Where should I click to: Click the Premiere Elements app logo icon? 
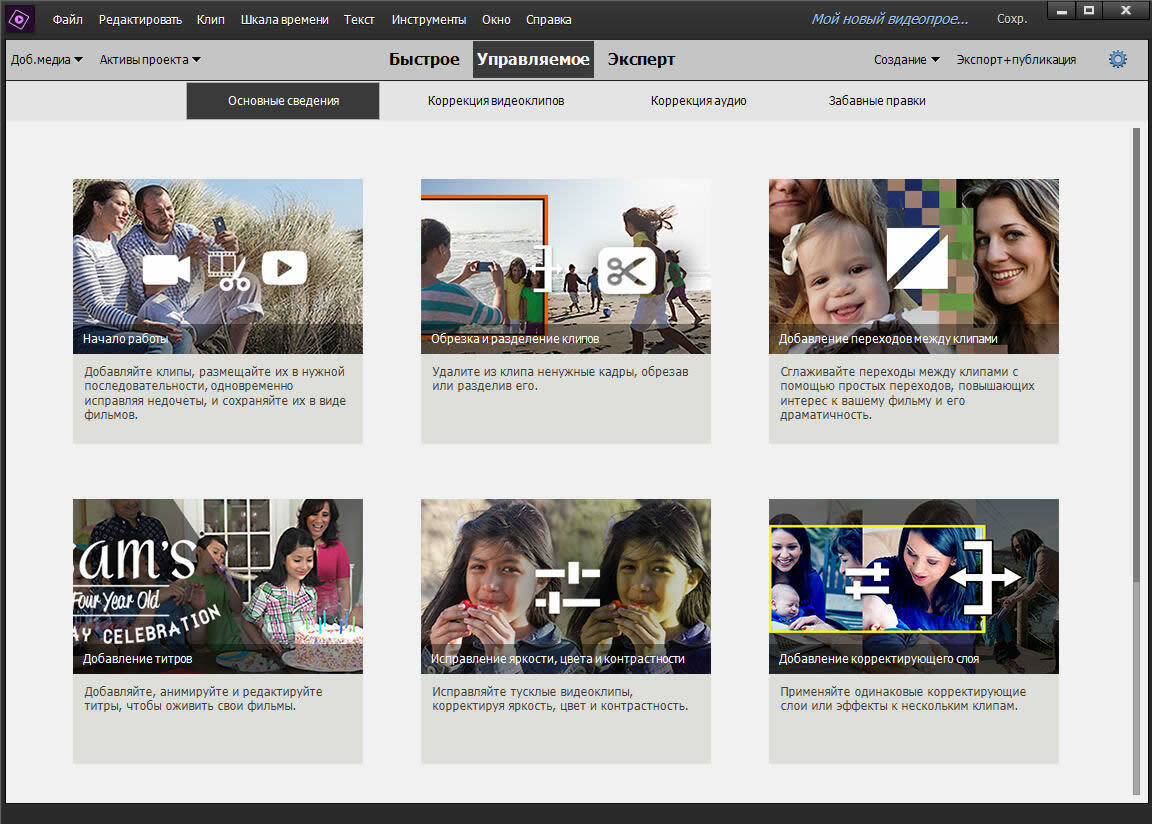click(20, 19)
